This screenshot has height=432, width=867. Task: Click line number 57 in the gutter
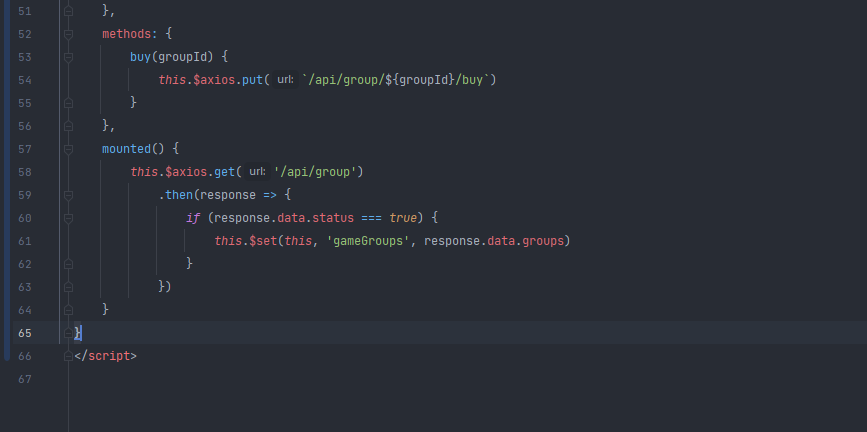pyautogui.click(x=25, y=149)
